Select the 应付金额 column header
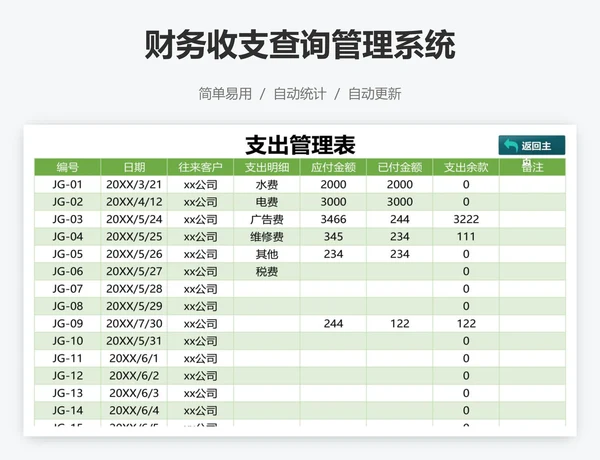Screen dimensions: 600x460 tap(333, 167)
